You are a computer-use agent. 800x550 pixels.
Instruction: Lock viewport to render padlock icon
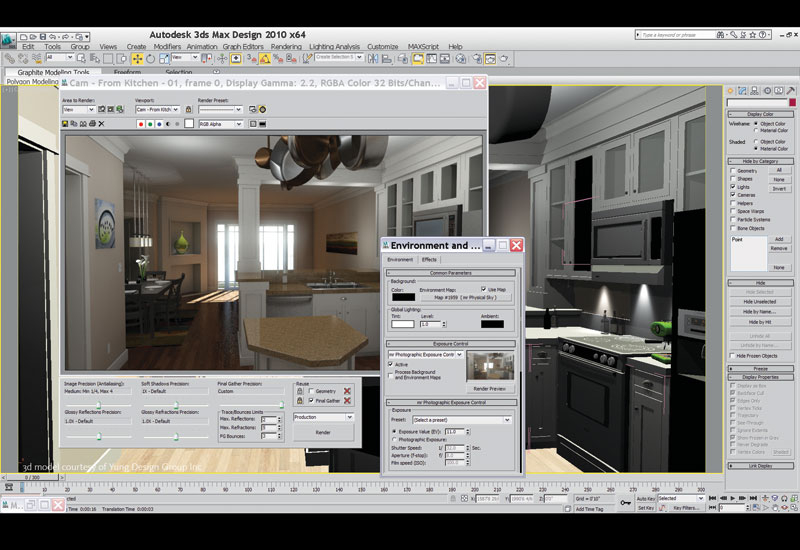pos(188,109)
